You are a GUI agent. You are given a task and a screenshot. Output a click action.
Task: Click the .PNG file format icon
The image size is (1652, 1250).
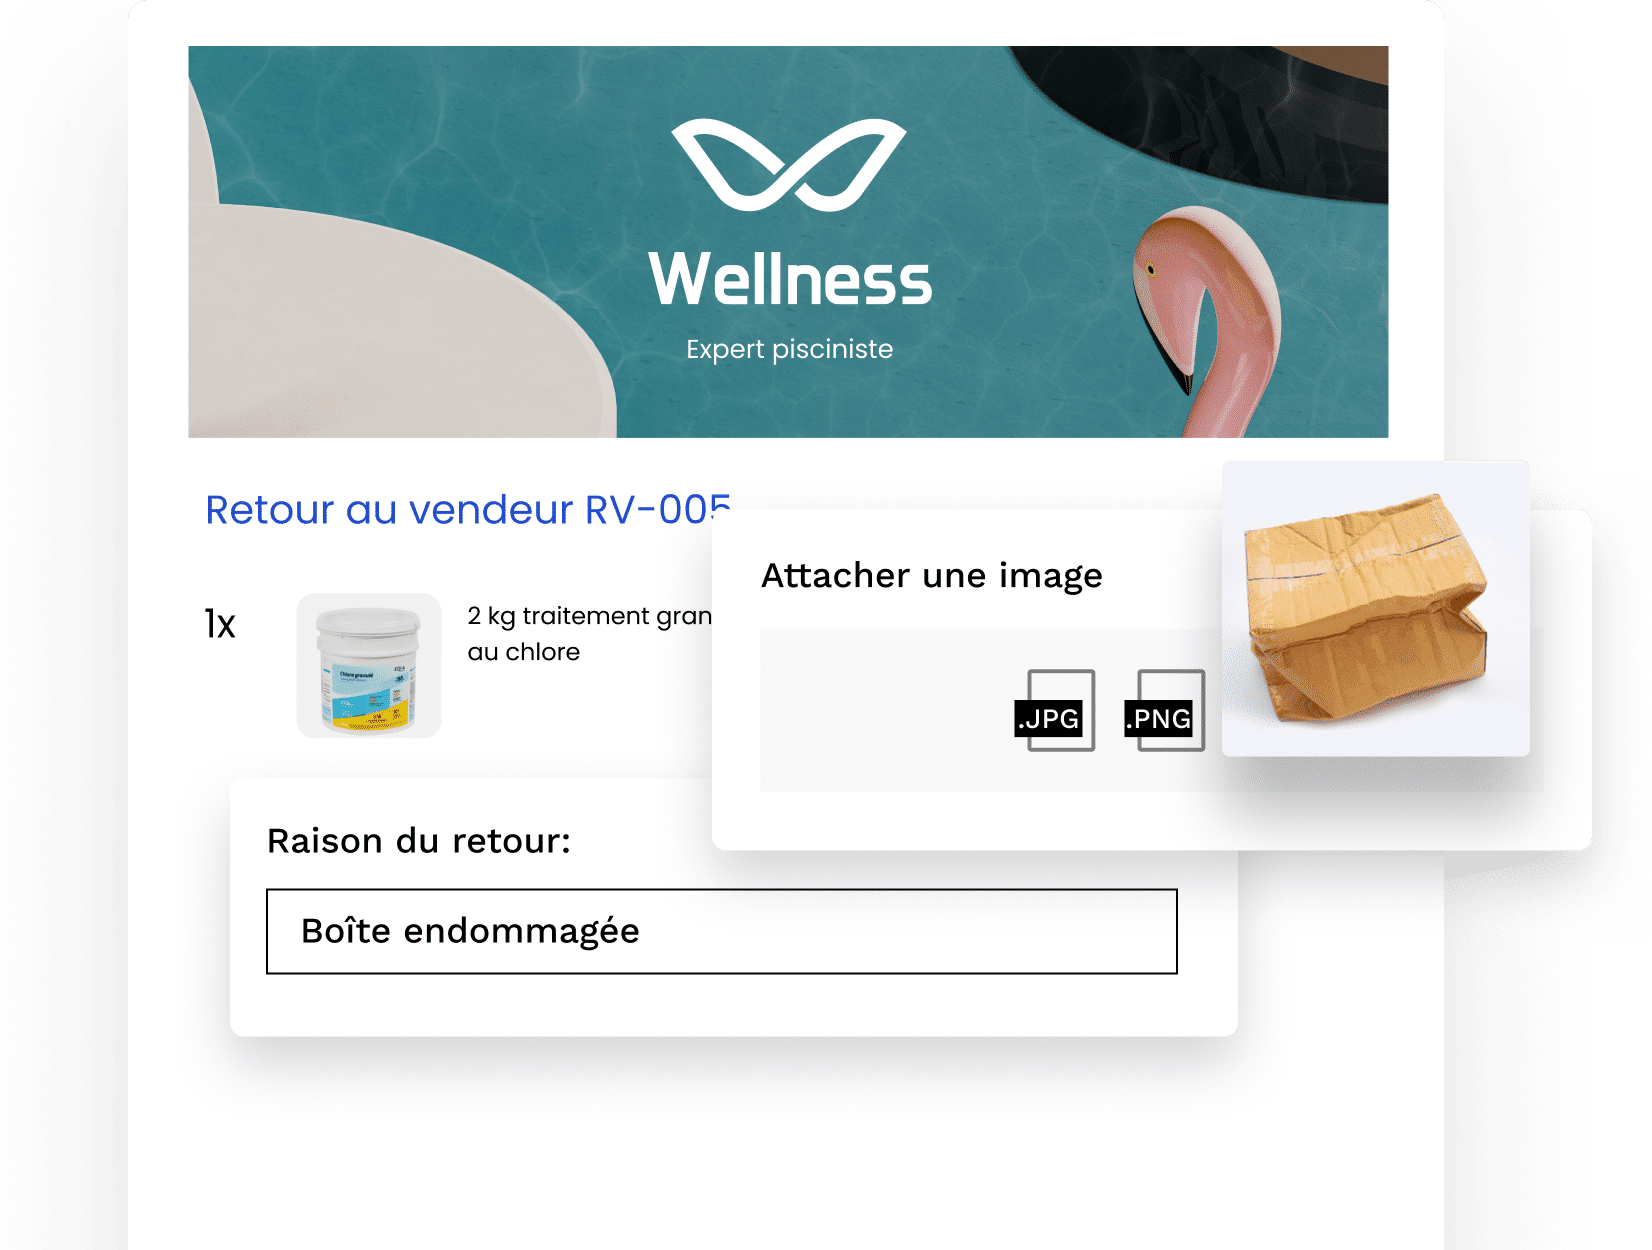tap(1165, 710)
